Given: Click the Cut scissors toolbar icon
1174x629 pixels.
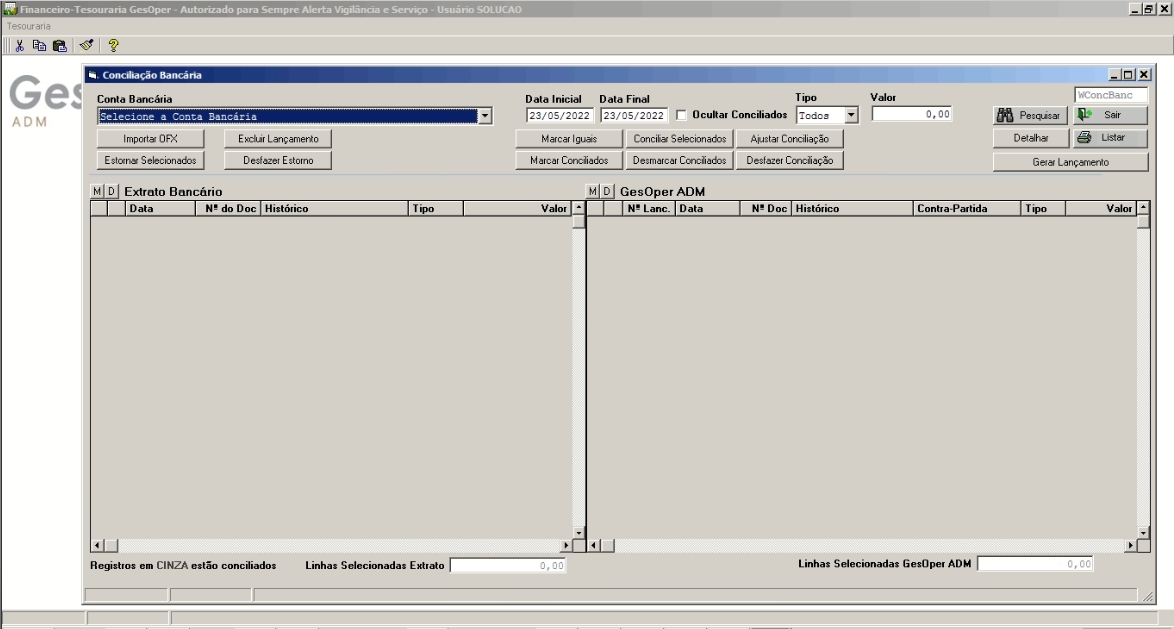Looking at the screenshot, I should pyautogui.click(x=19, y=46).
